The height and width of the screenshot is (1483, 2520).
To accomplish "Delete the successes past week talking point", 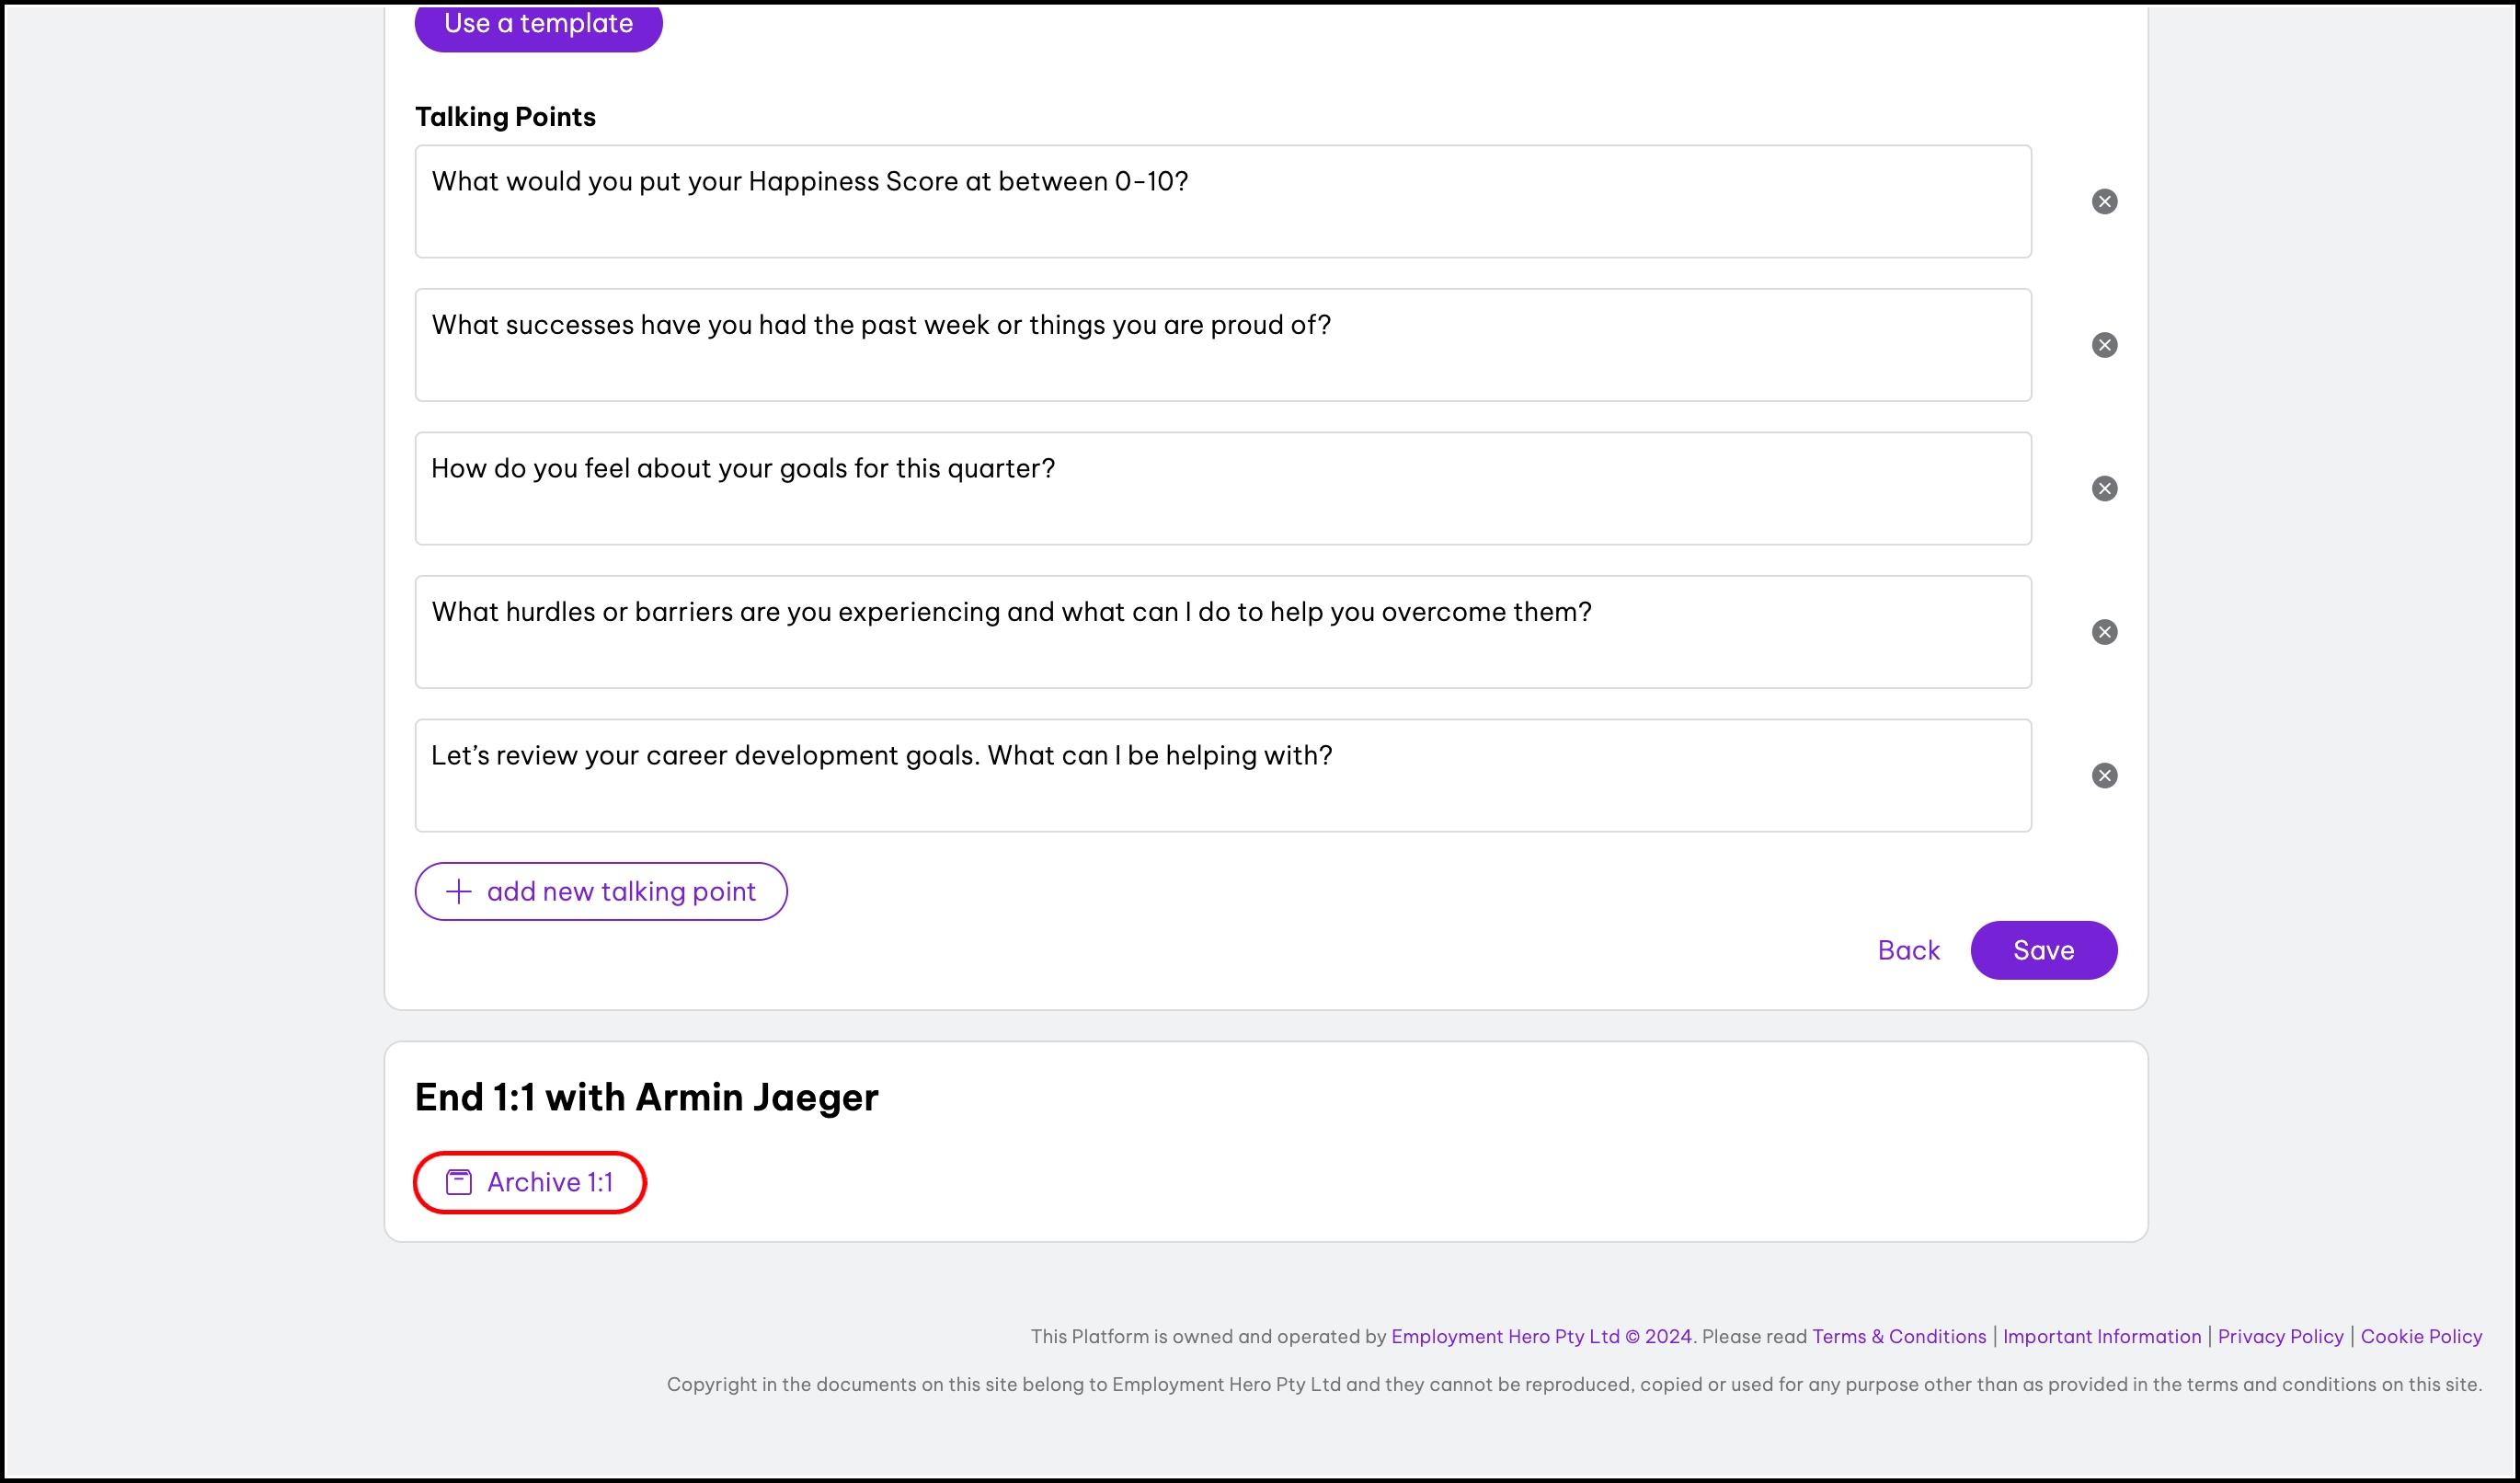I will 2104,345.
